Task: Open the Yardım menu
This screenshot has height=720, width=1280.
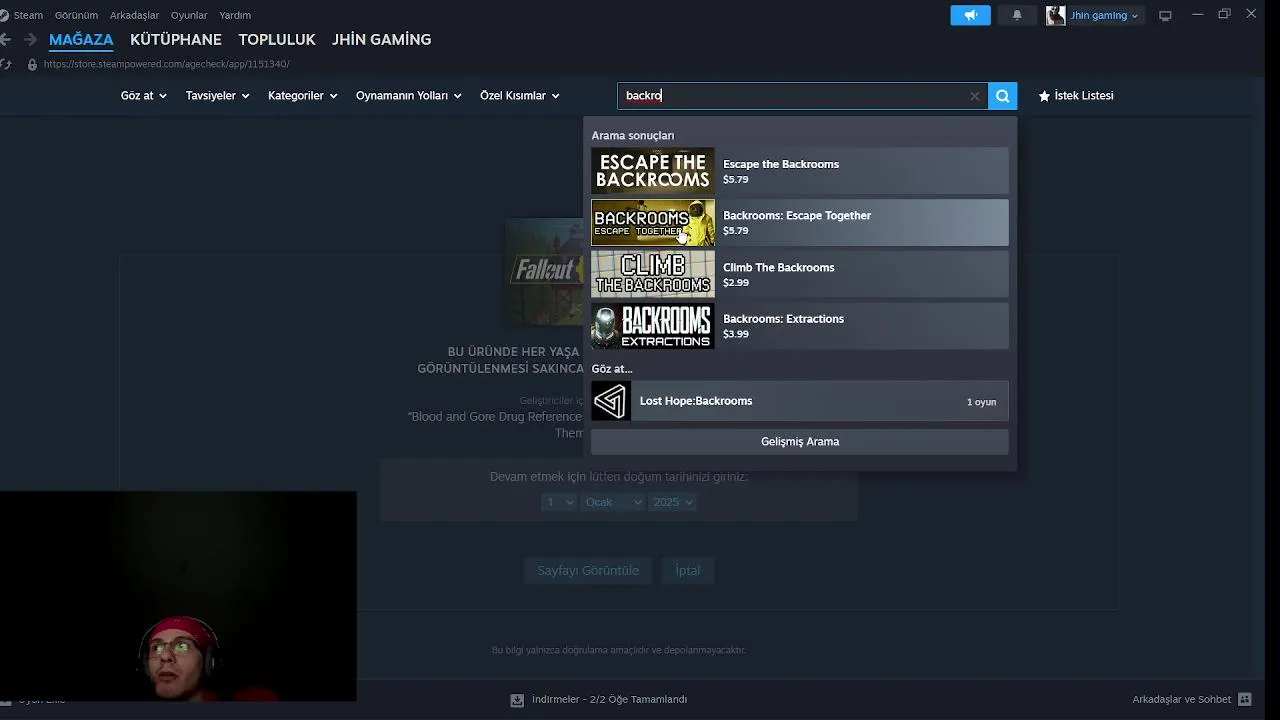Action: click(235, 15)
